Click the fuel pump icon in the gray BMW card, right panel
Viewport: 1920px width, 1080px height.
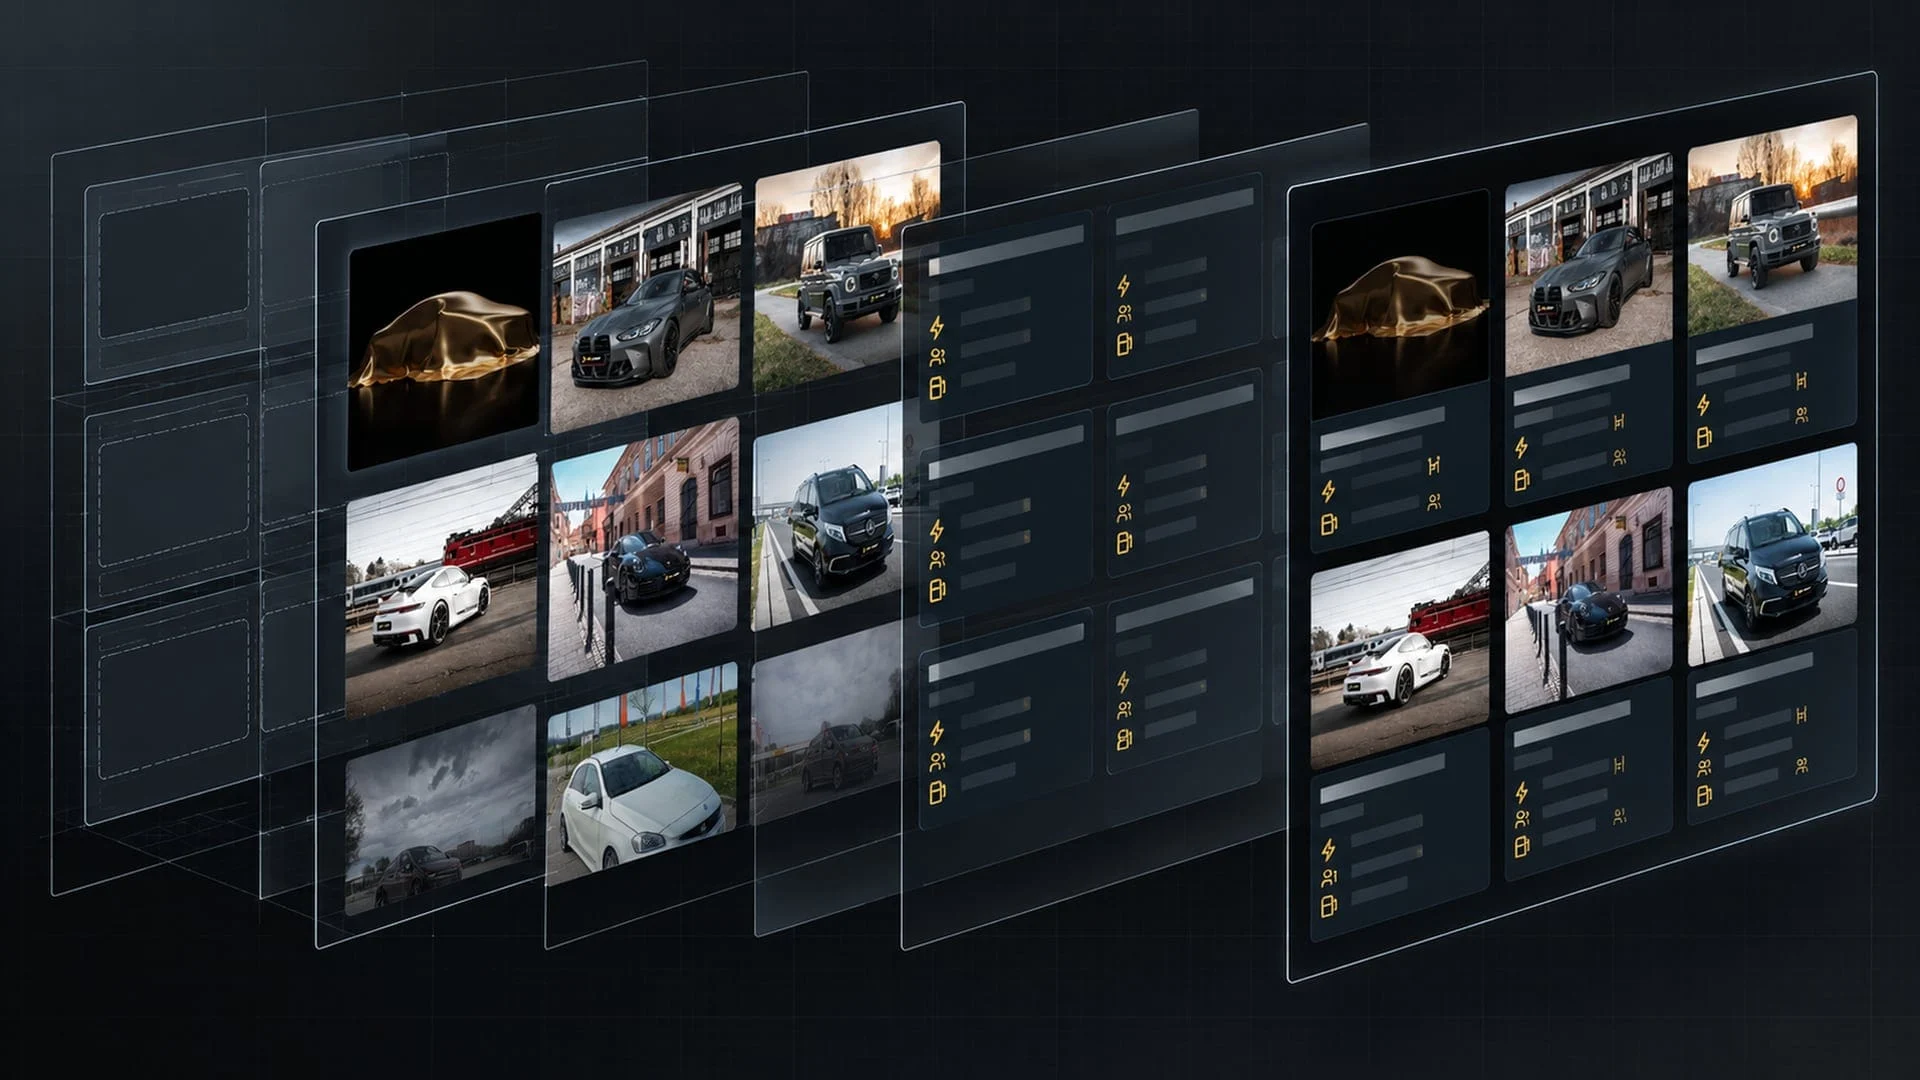[1522, 480]
